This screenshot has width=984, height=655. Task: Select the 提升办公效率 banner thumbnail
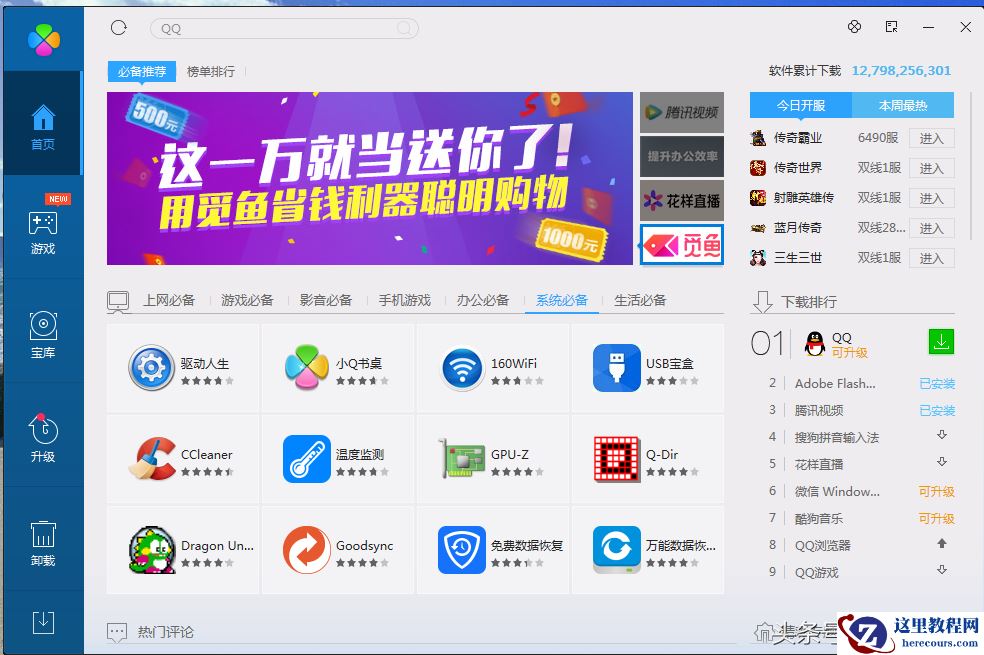(682, 156)
